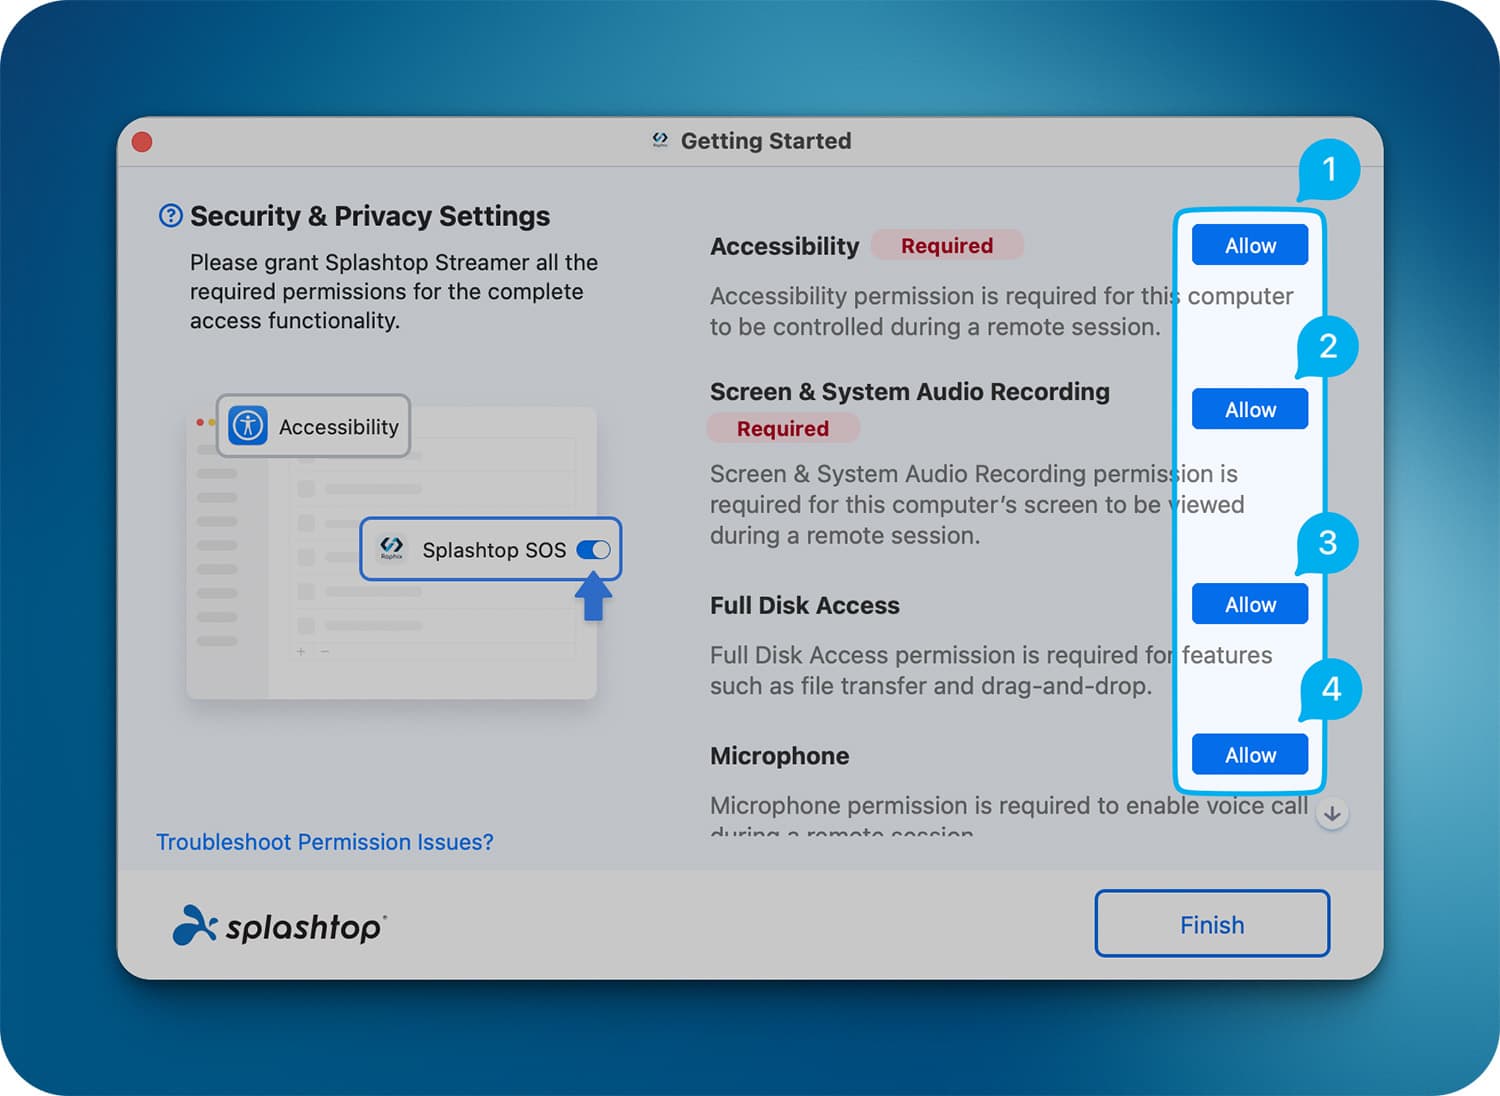The height and width of the screenshot is (1096, 1500).
Task: Allow the Microphone permission
Action: [x=1249, y=755]
